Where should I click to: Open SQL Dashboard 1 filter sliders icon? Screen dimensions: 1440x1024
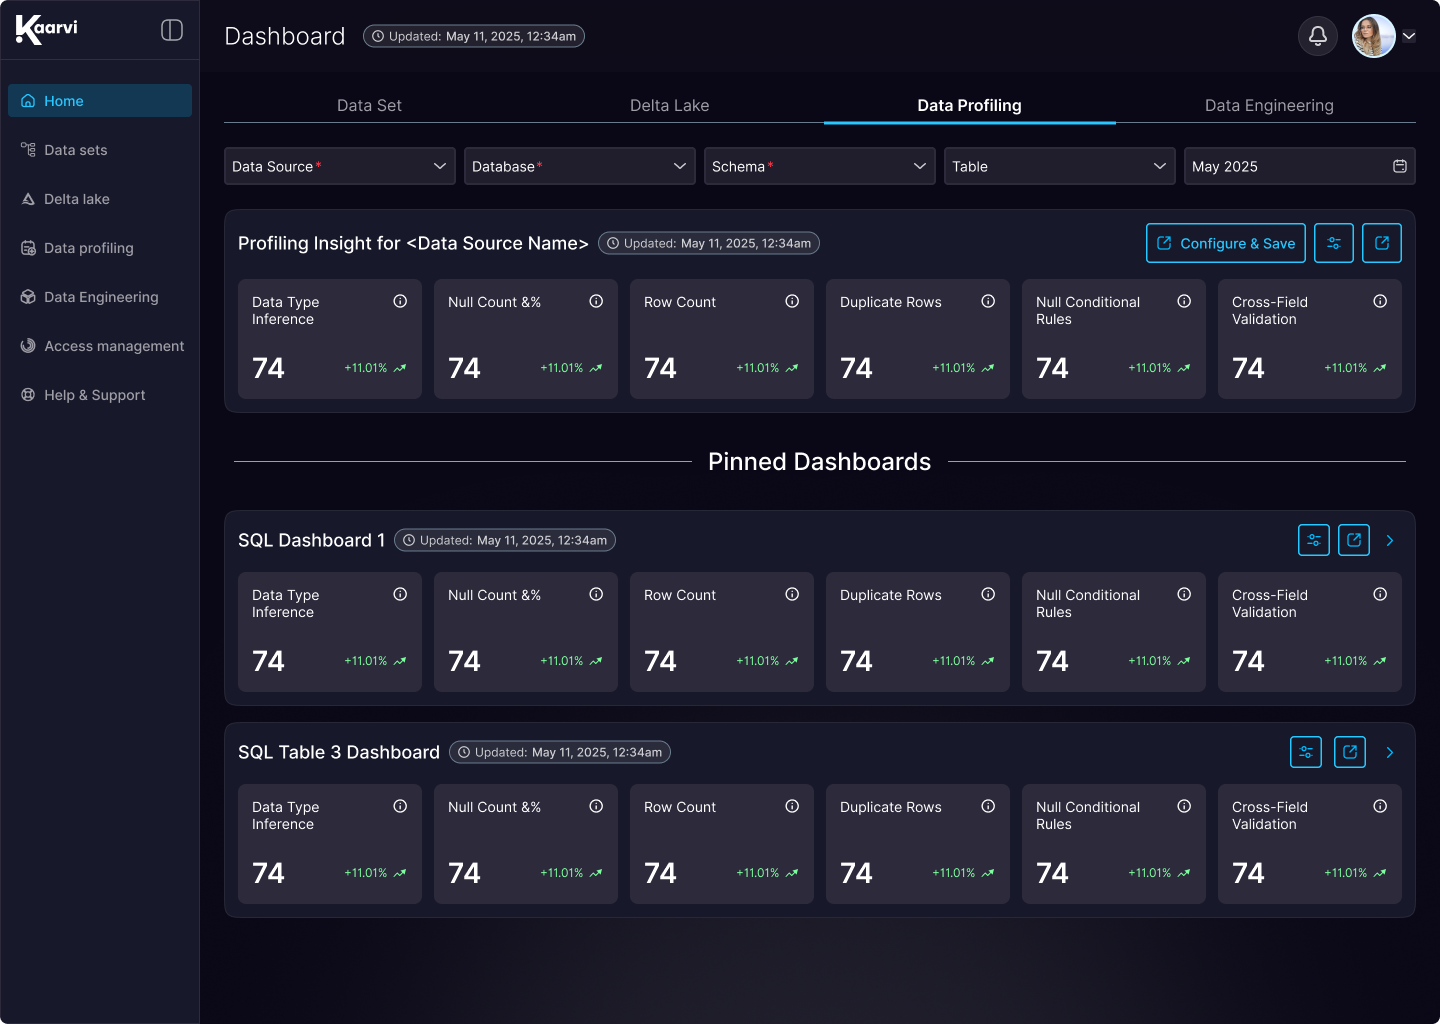(1314, 540)
